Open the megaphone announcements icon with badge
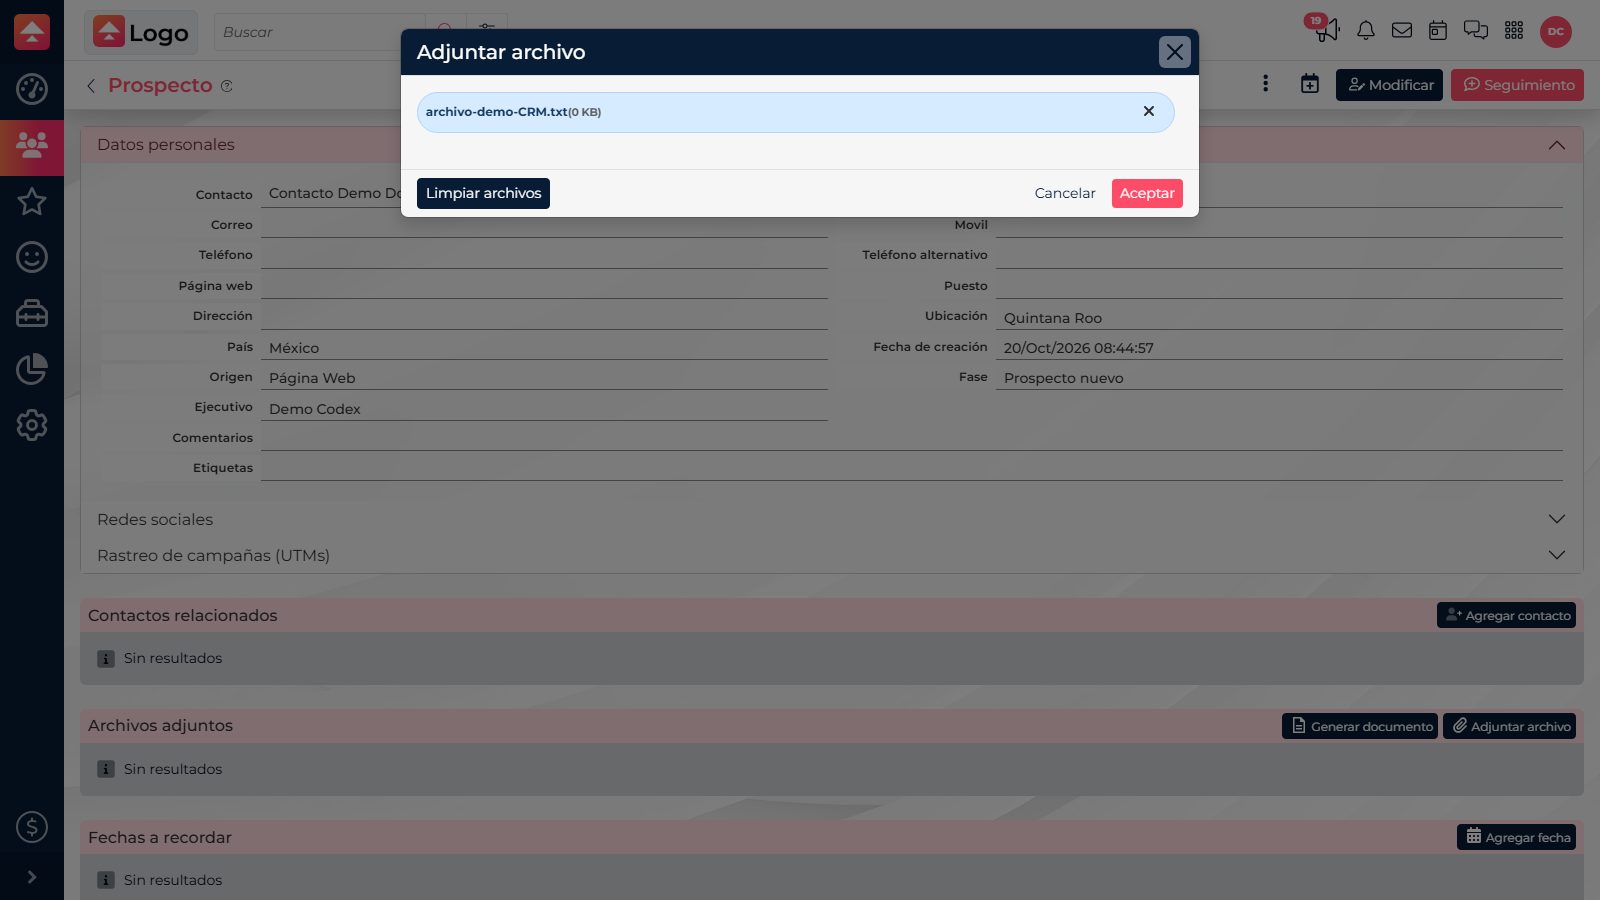This screenshot has height=900, width=1600. [1326, 30]
